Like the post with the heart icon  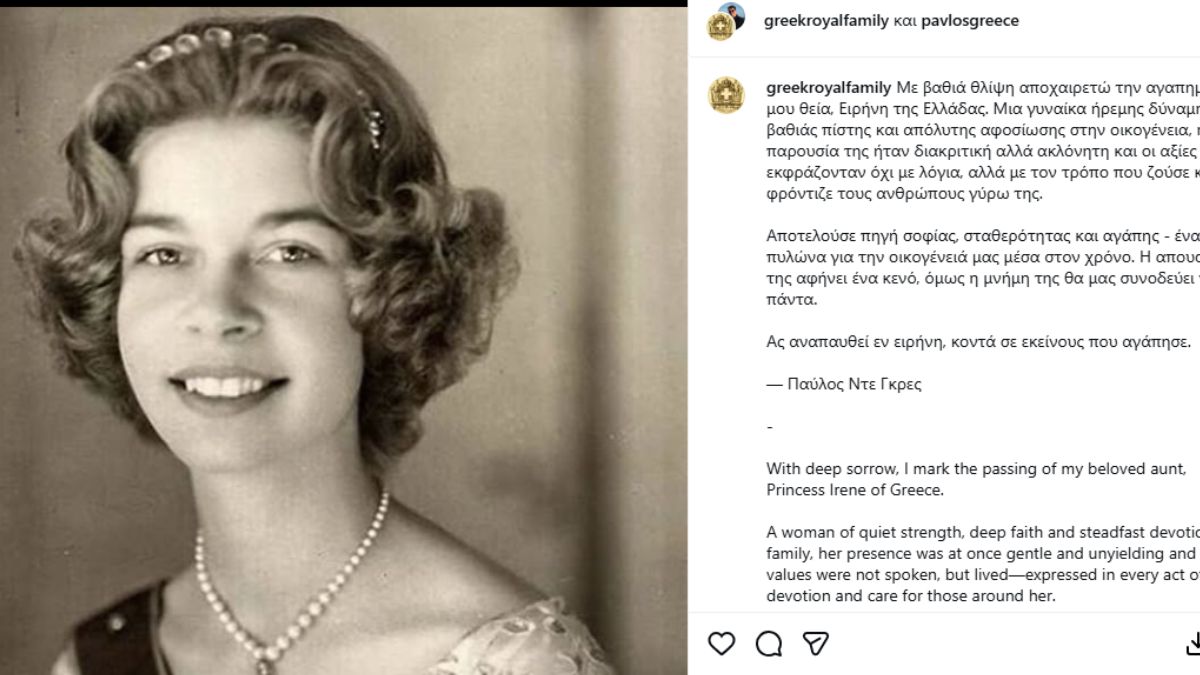pyautogui.click(x=721, y=643)
